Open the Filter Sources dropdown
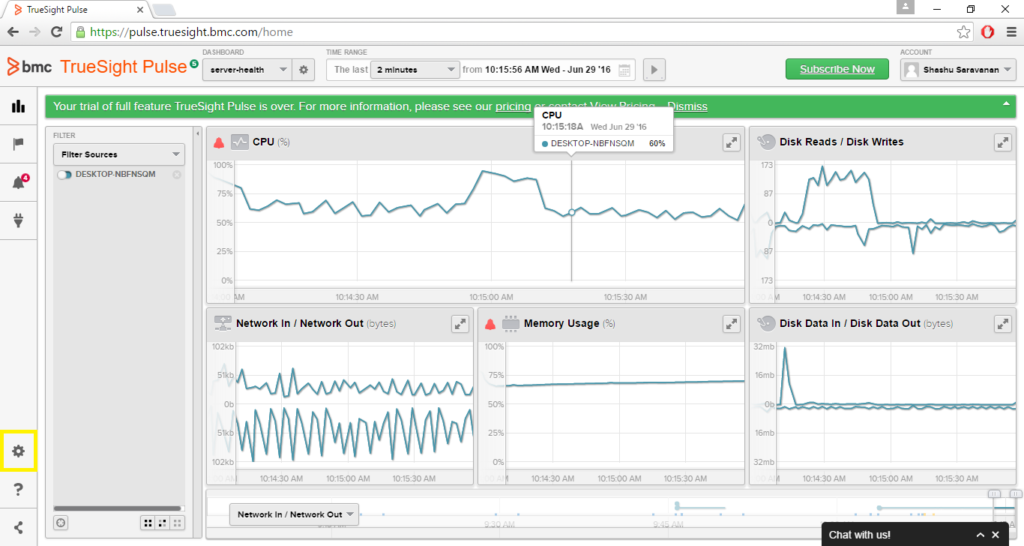The height and width of the screenshot is (546, 1024). click(119, 154)
